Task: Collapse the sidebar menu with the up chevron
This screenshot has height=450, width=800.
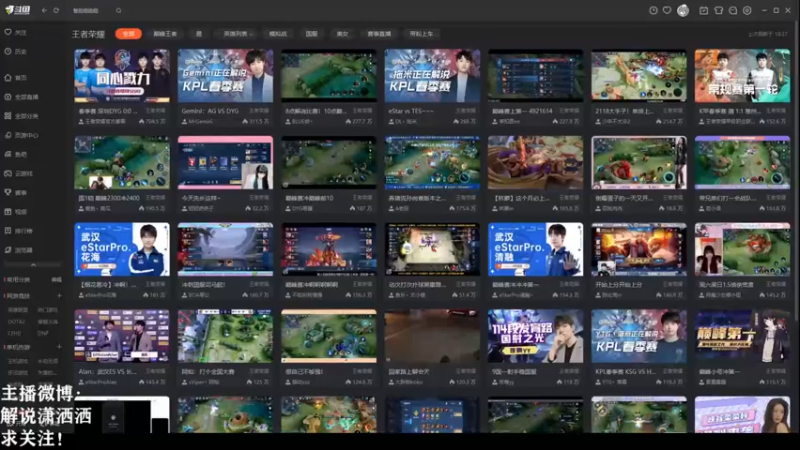Action: tap(33, 265)
